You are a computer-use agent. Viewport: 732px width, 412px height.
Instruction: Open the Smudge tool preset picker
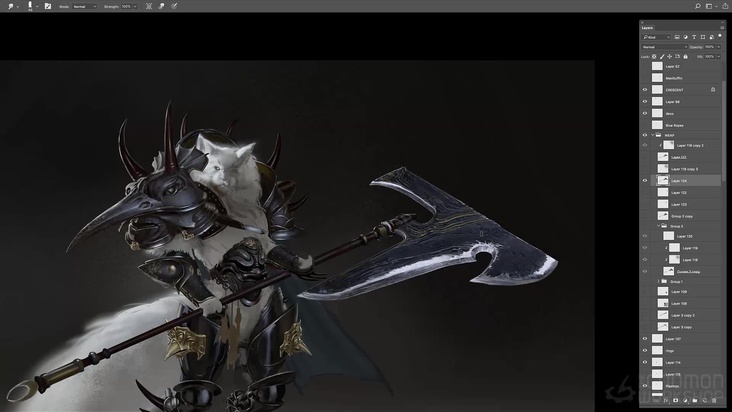click(x=13, y=6)
